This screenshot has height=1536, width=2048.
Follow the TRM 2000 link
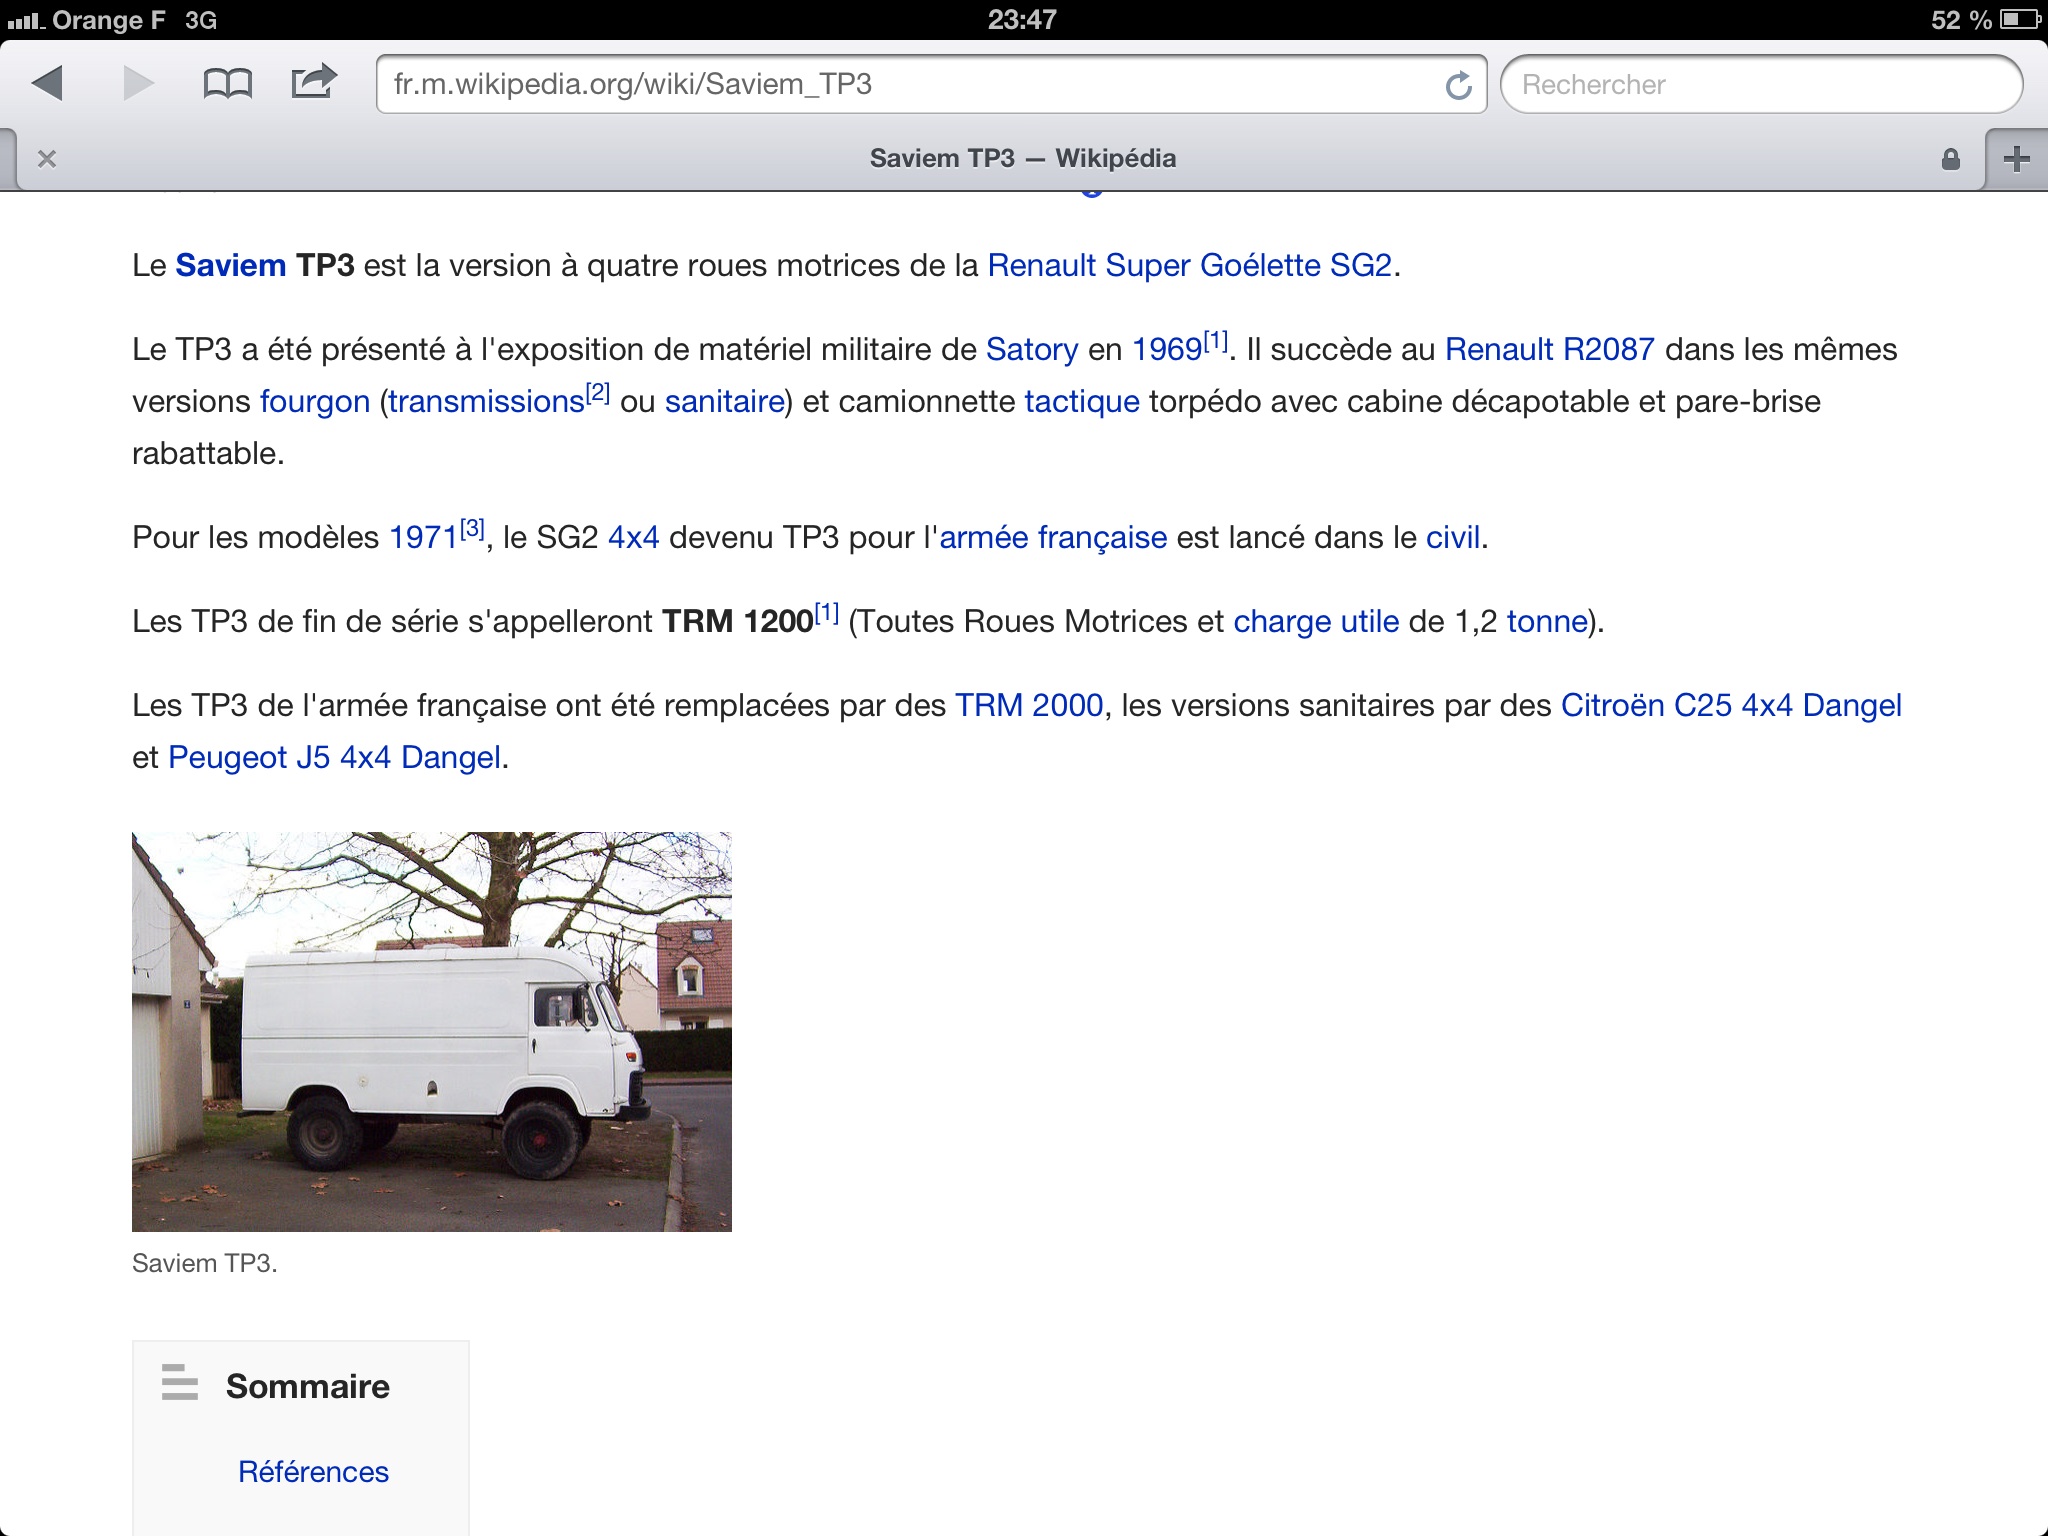(x=1028, y=705)
